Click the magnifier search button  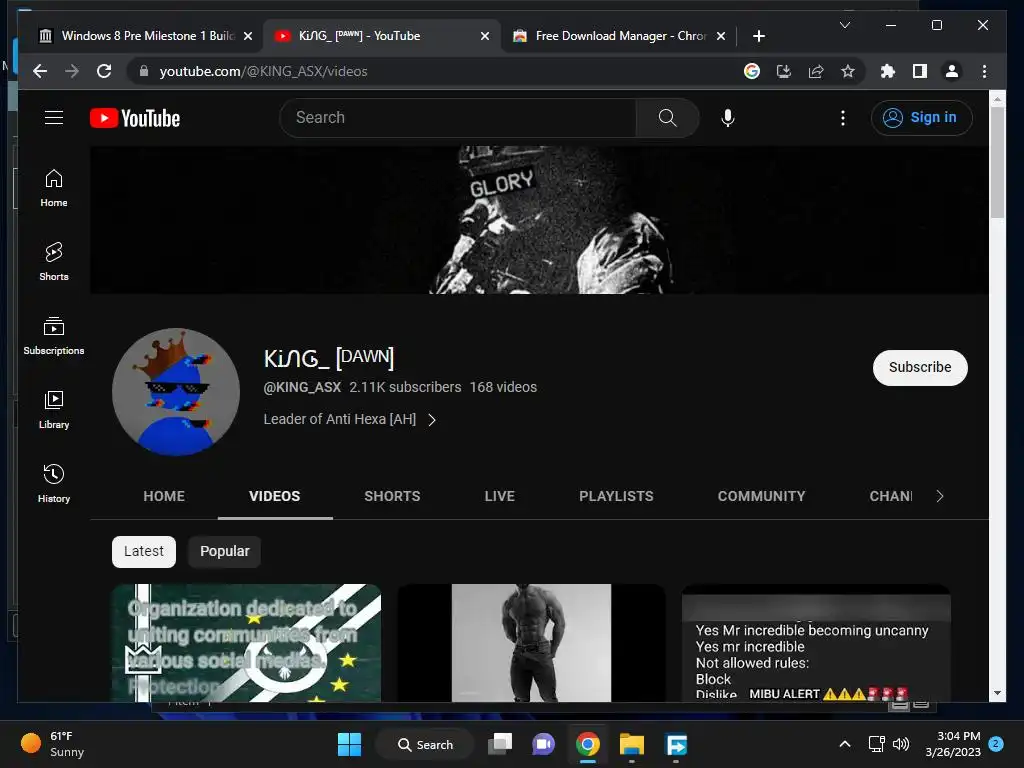667,118
